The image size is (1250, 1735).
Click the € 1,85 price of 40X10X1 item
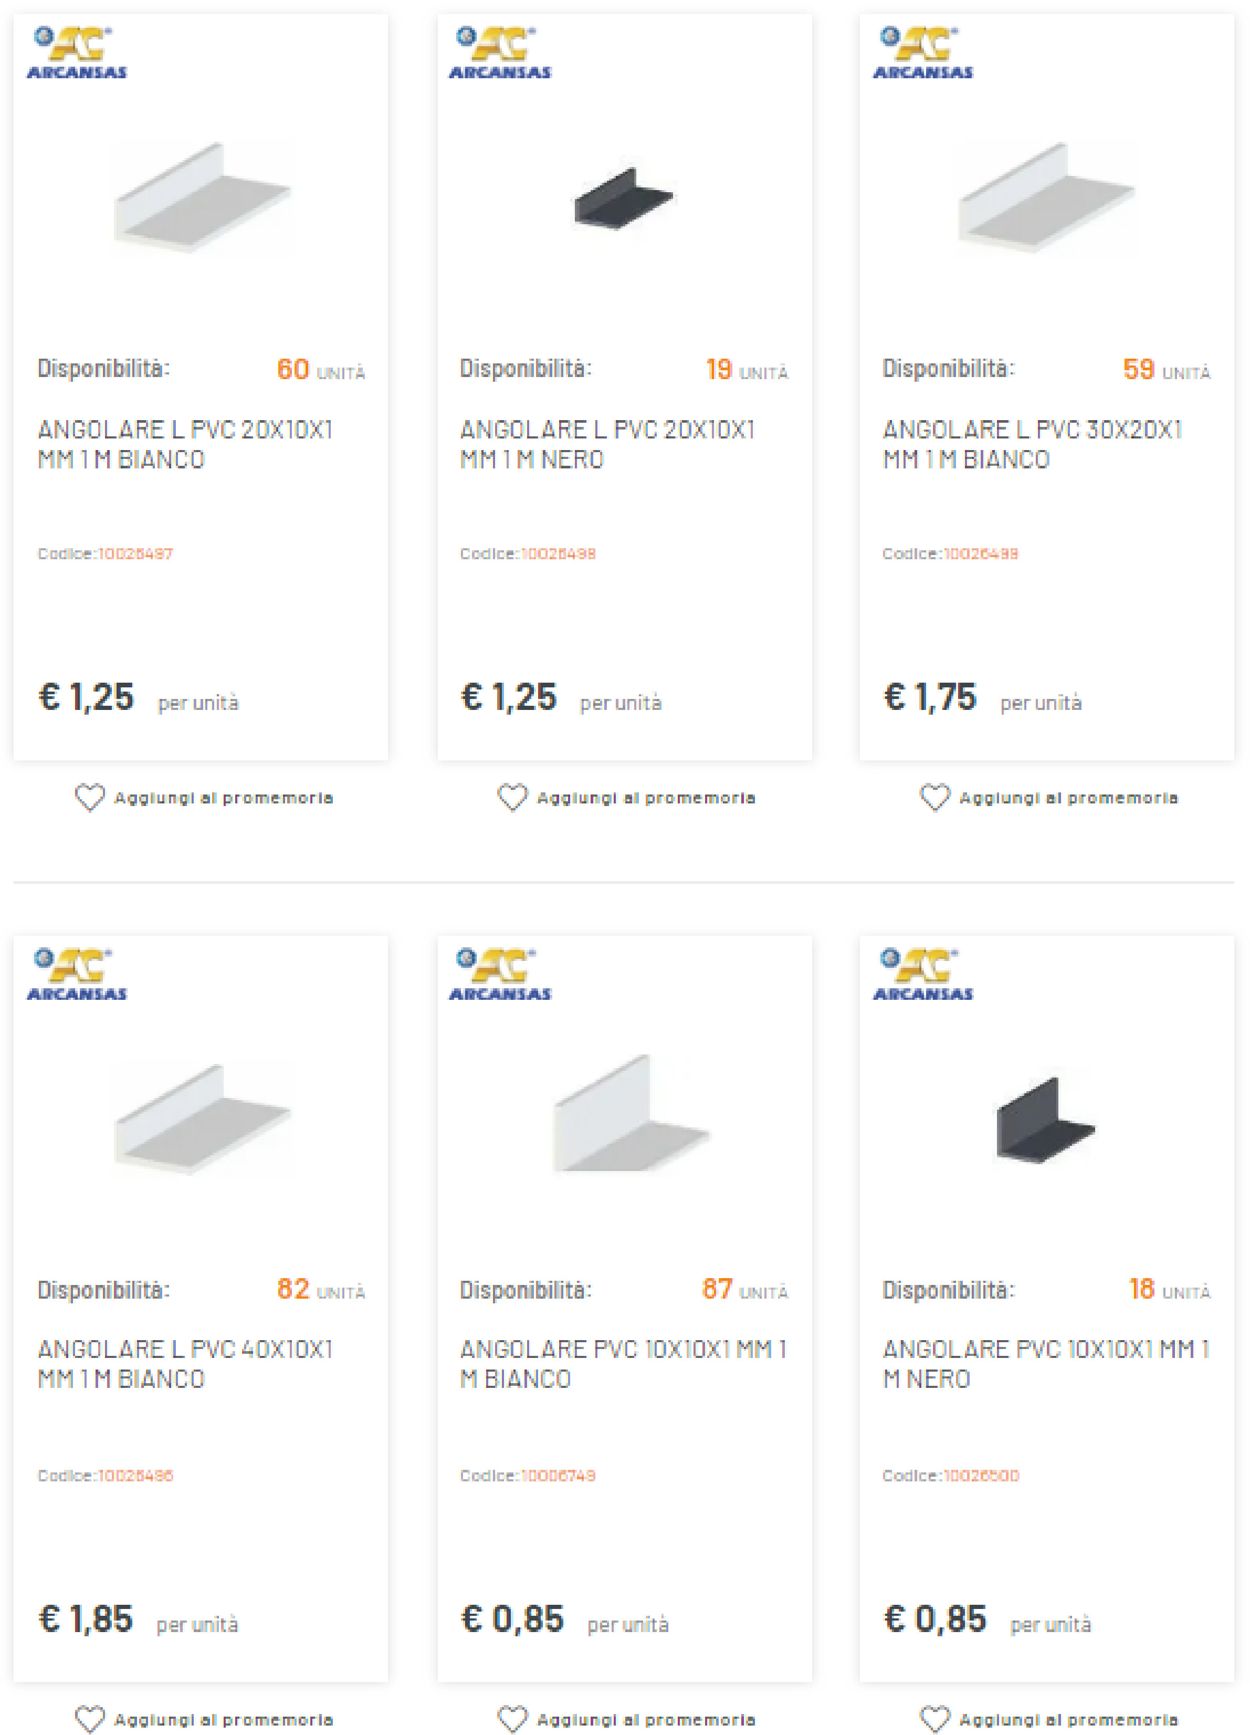pos(86,1618)
